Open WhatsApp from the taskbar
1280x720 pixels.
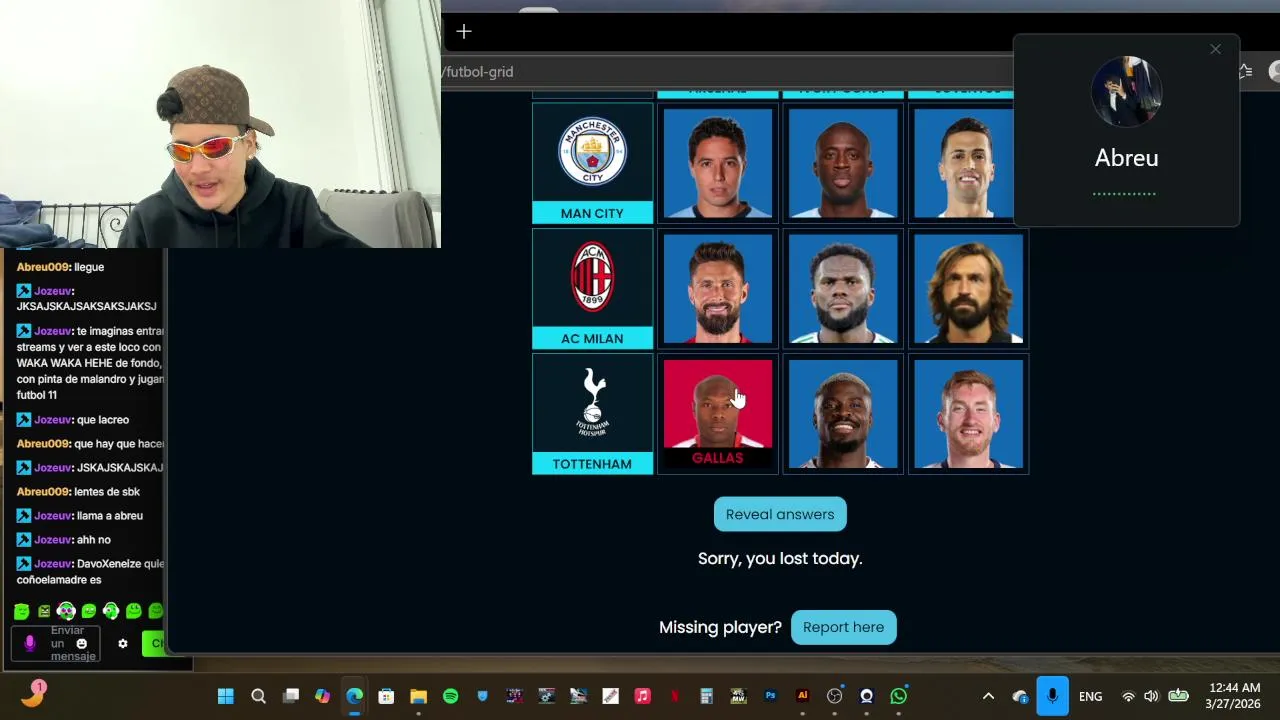(898, 696)
